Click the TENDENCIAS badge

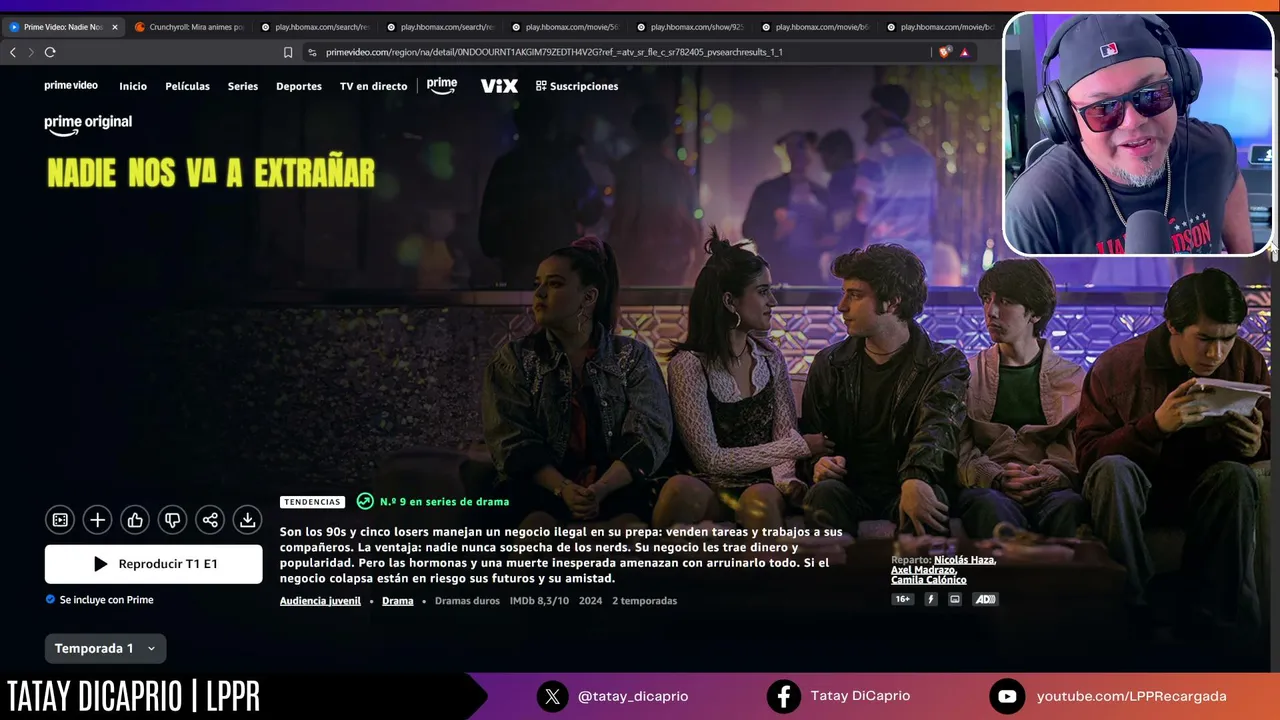click(312, 502)
